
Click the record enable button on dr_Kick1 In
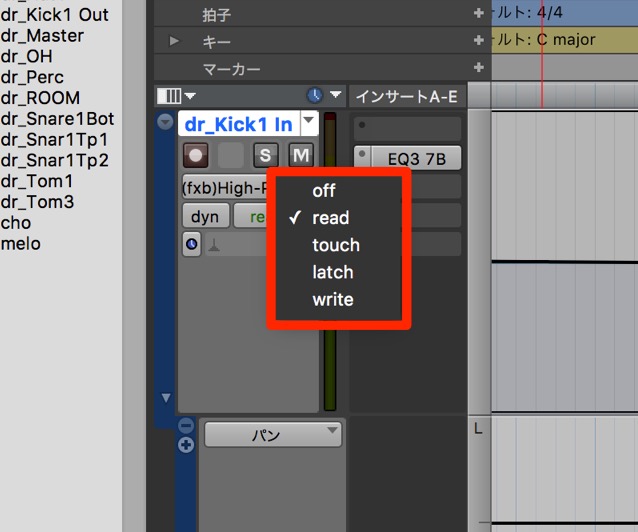(x=195, y=155)
